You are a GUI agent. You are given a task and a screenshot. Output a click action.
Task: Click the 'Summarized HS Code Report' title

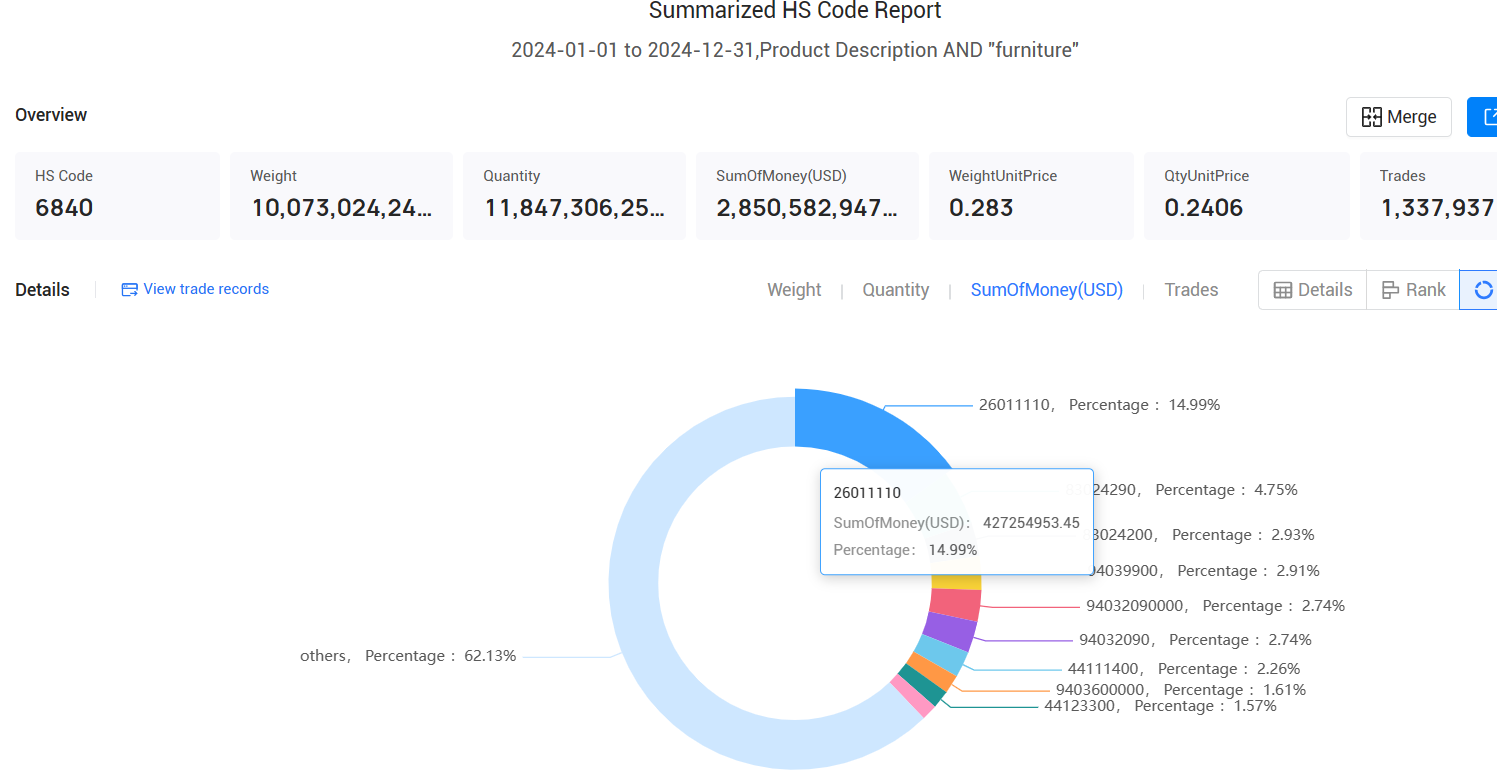[x=795, y=11]
